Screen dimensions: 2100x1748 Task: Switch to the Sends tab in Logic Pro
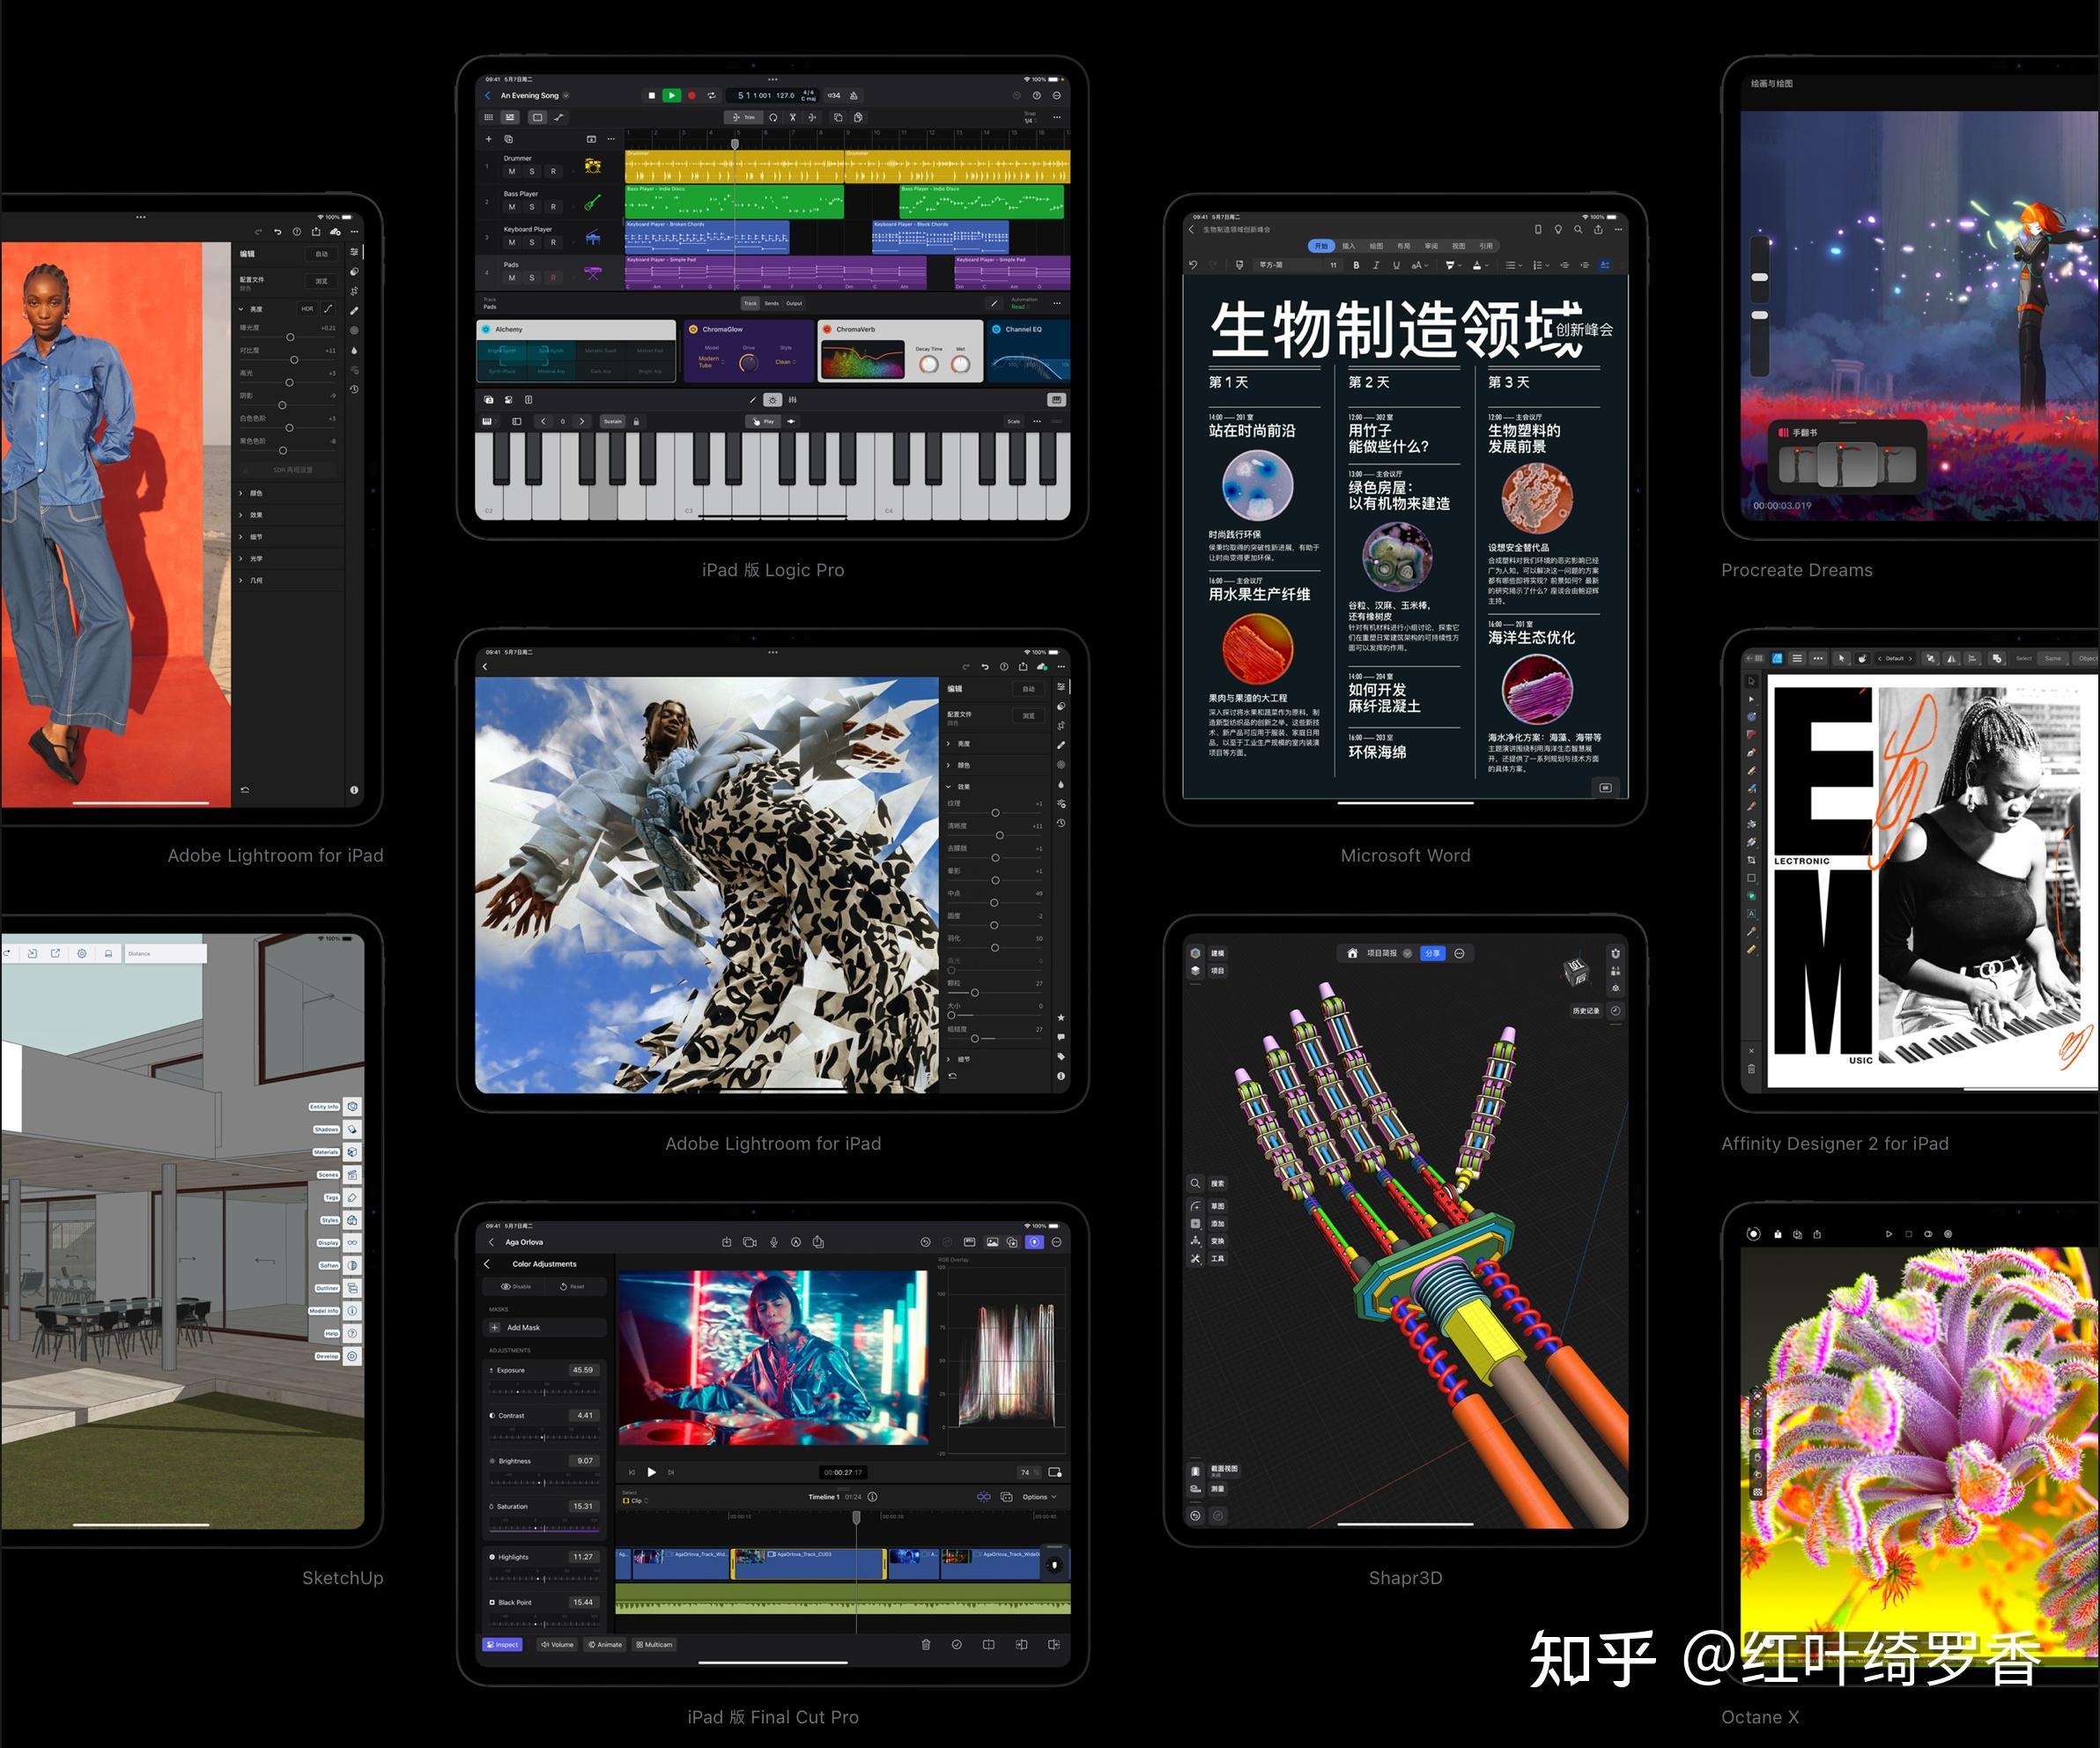point(771,304)
